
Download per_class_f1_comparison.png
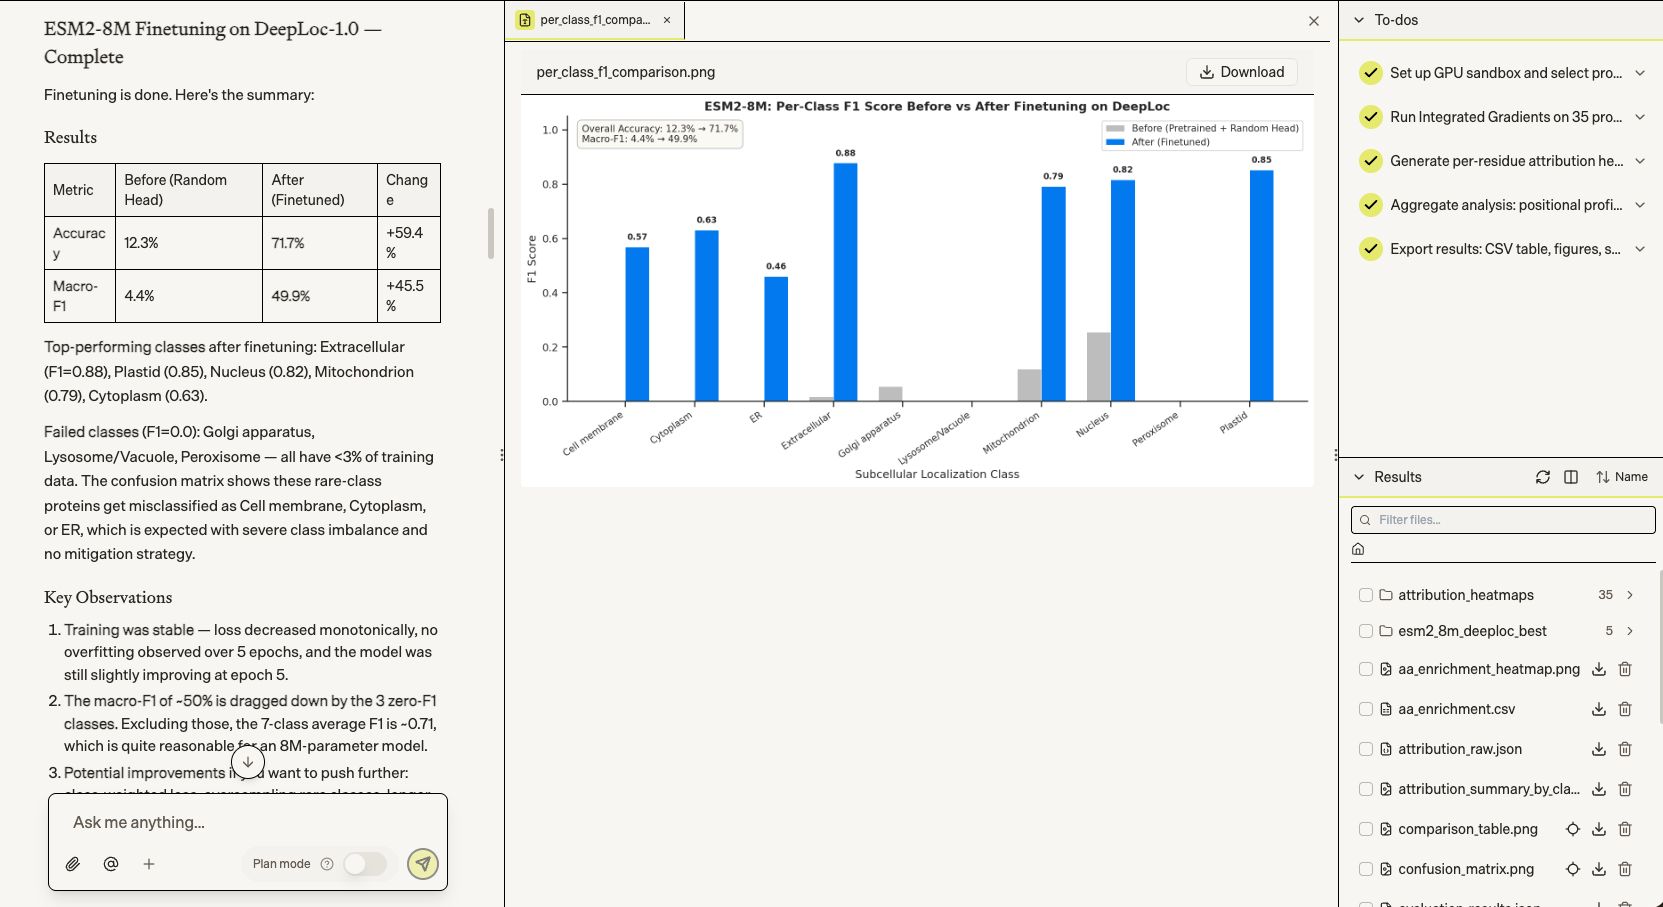[x=1242, y=72]
